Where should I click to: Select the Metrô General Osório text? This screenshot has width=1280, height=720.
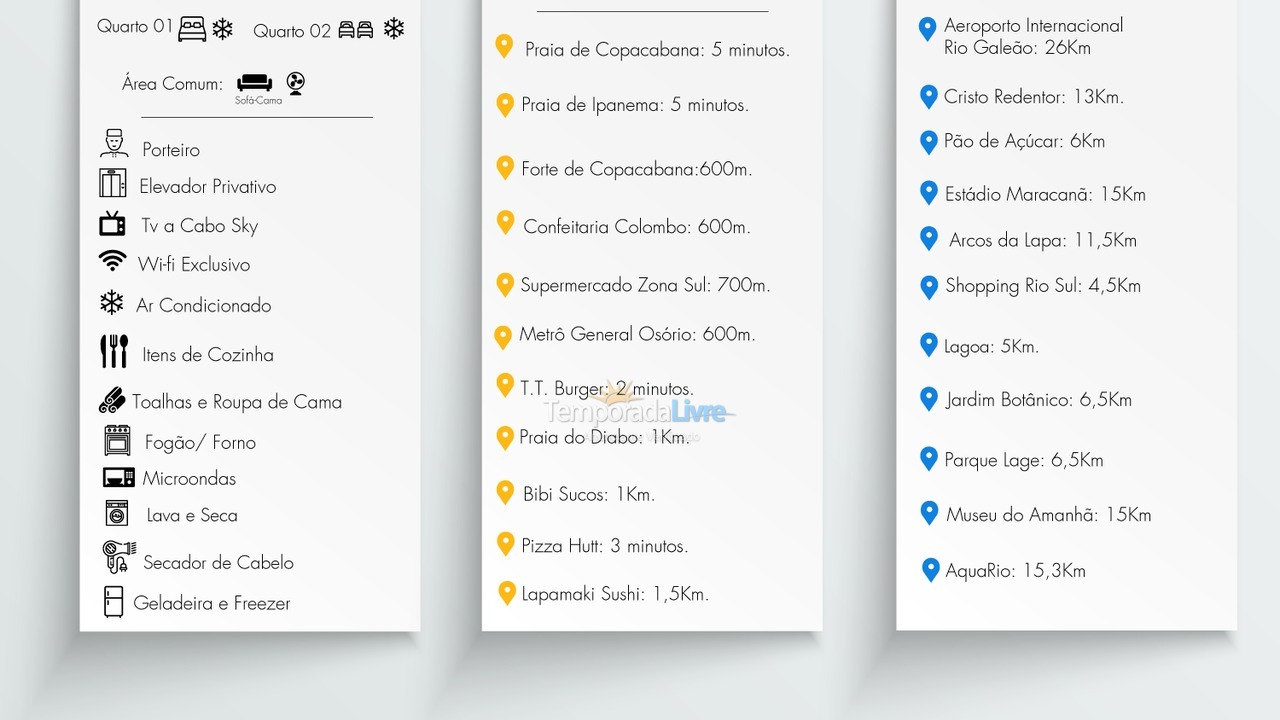(637, 335)
